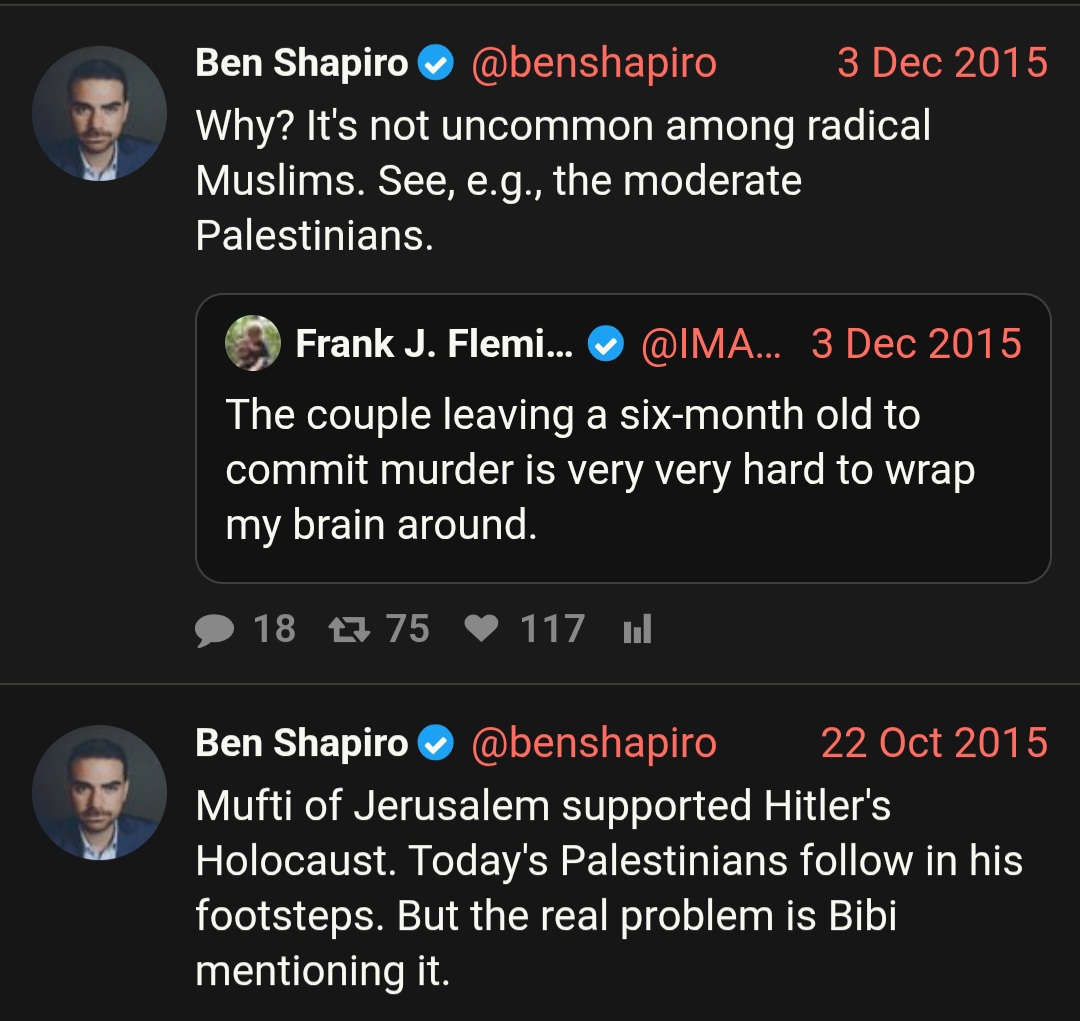Click the quoted tweet's 3 Dec 2015 date
The height and width of the screenshot is (1021, 1080).
coord(916,343)
